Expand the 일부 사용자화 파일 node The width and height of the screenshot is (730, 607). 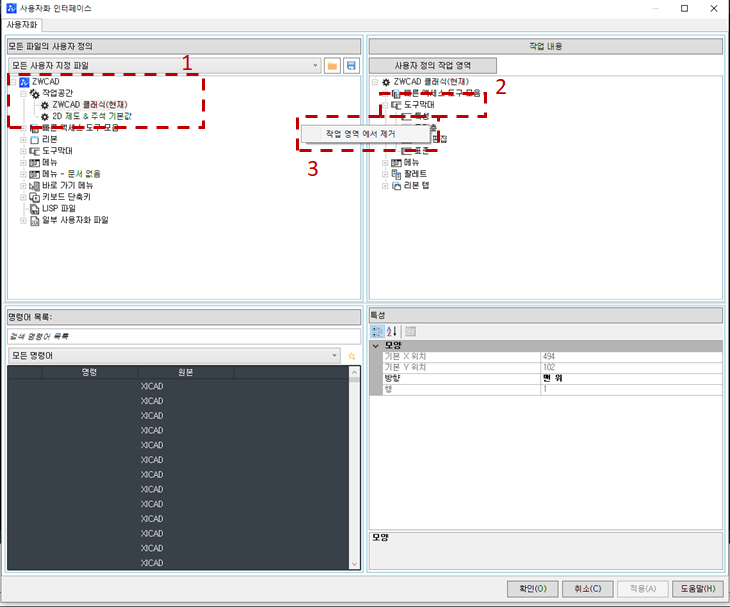pyautogui.click(x=23, y=221)
